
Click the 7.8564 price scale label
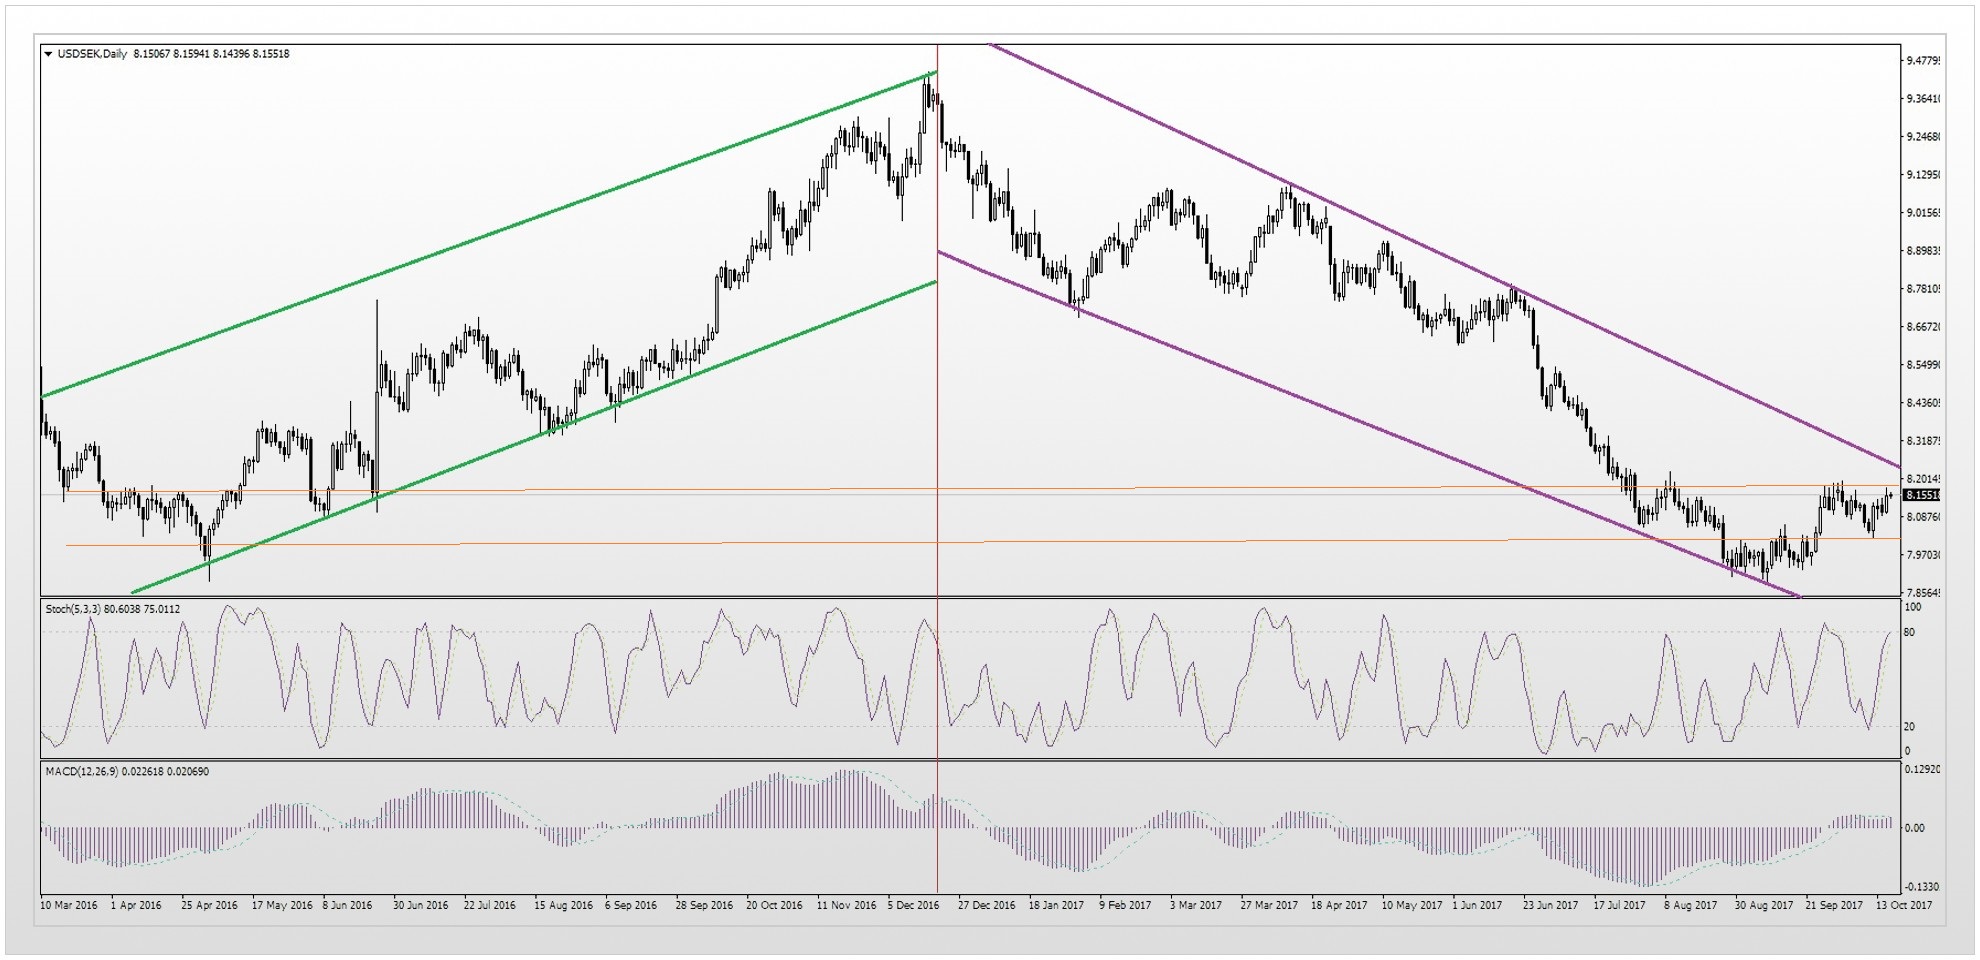[1923, 592]
